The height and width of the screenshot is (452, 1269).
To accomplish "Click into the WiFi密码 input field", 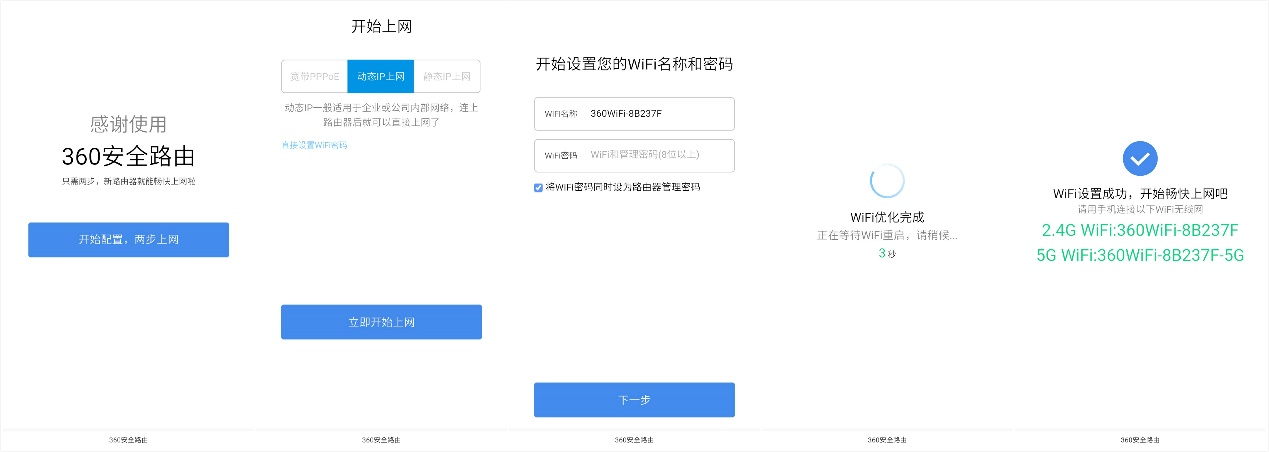I will click(660, 156).
